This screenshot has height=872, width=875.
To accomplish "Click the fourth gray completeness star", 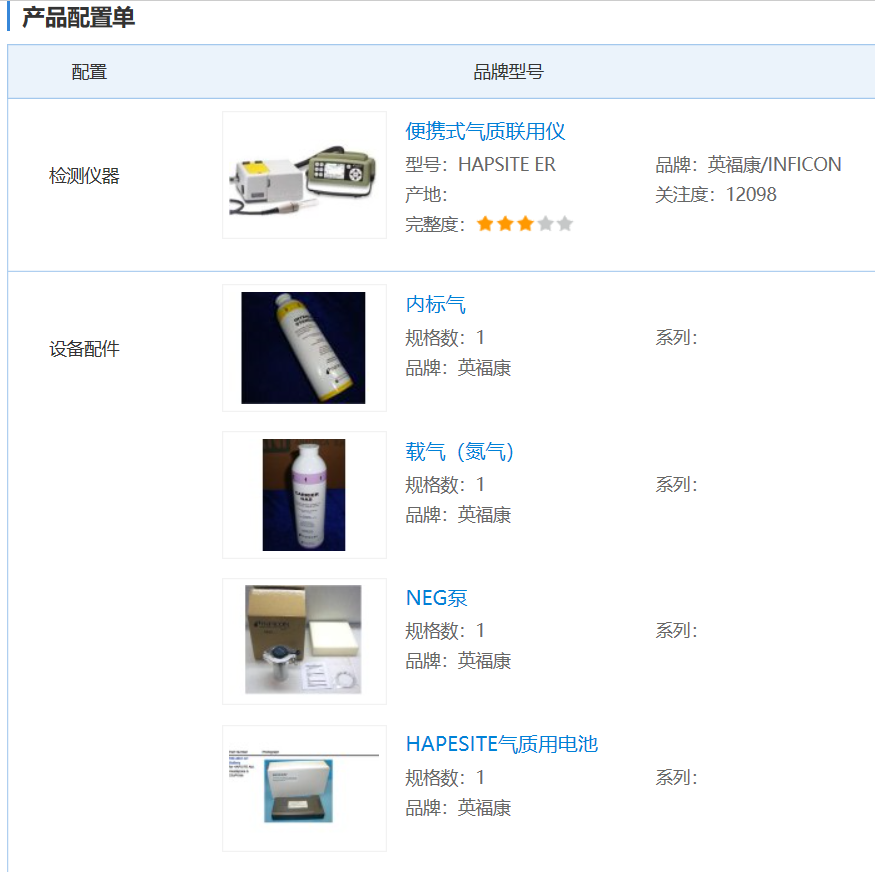I will (545, 224).
